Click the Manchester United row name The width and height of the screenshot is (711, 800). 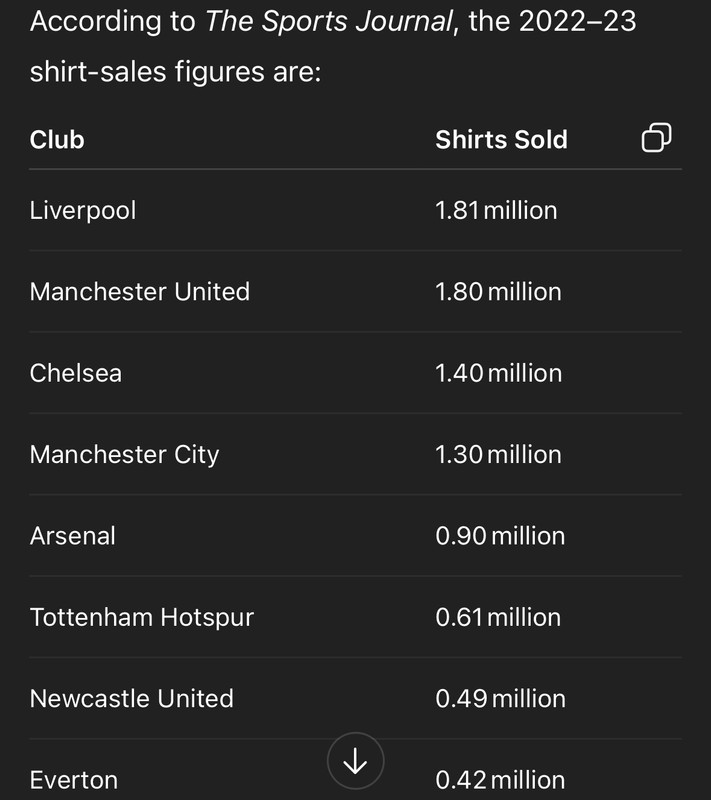140,292
